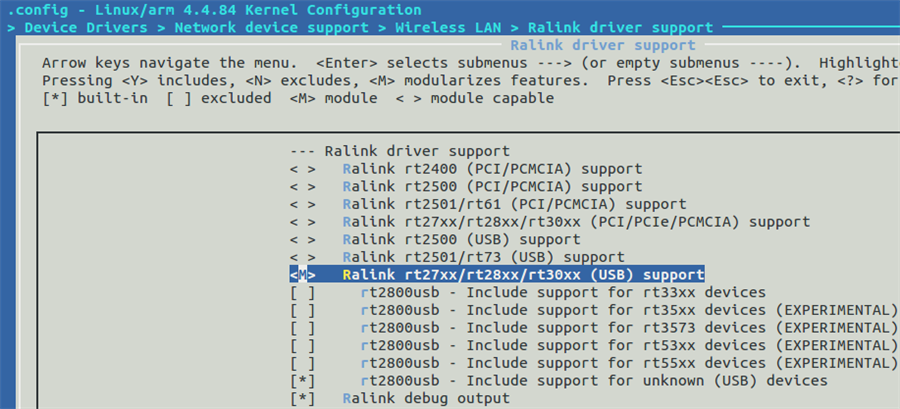The height and width of the screenshot is (409, 900).
Task: Toggle the rt2501/rt61 (PCI/PCMCIA) module selector
Action: pos(302,204)
